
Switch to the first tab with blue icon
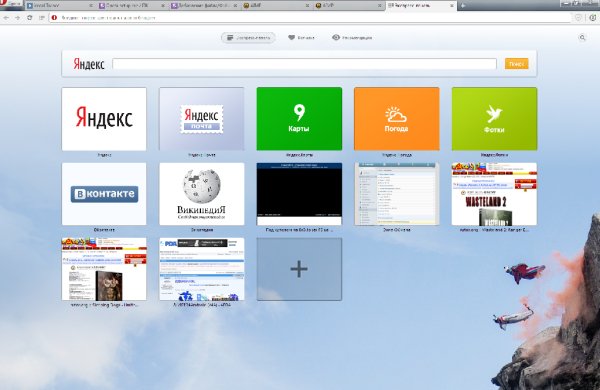[60, 5]
